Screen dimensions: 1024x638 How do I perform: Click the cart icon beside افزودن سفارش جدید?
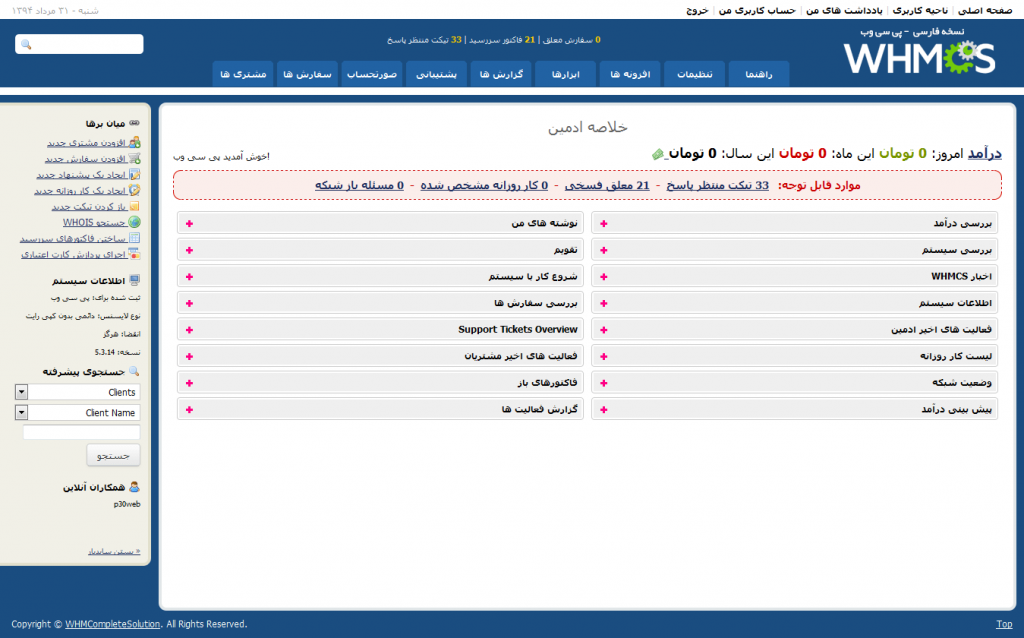(135, 158)
